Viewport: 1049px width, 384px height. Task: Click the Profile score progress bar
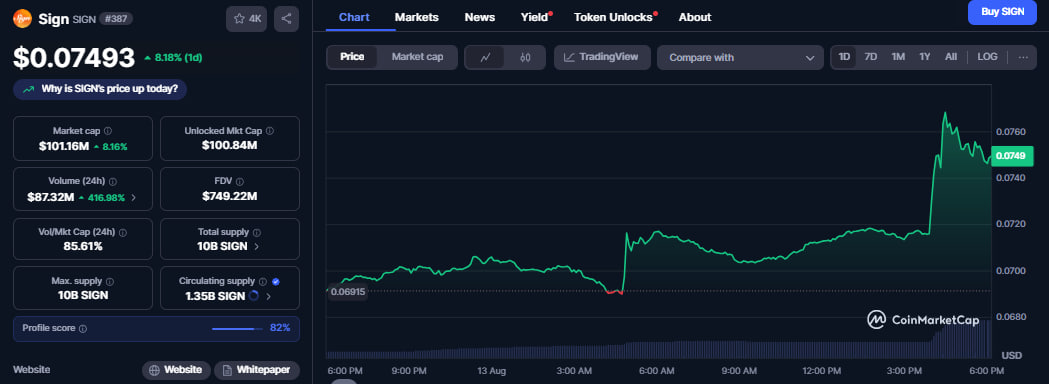tap(237, 328)
